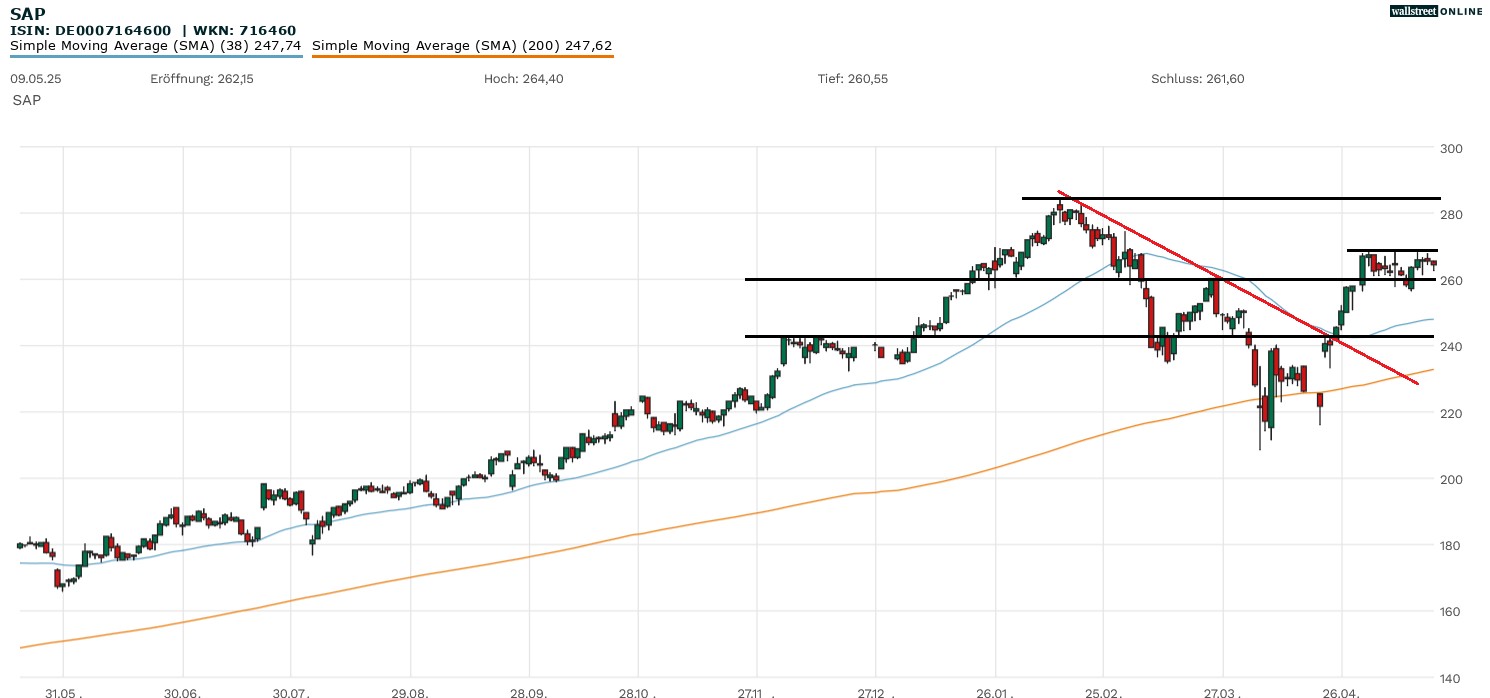Click the 140 price axis label
This screenshot has width=1490, height=698.
click(x=1451, y=678)
